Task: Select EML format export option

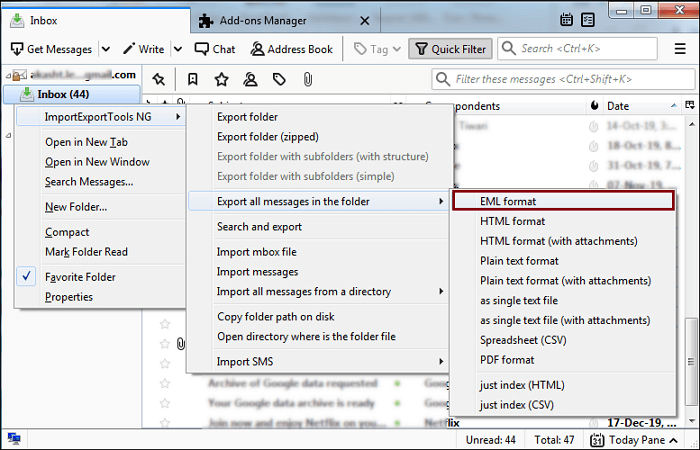Action: pyautogui.click(x=563, y=201)
